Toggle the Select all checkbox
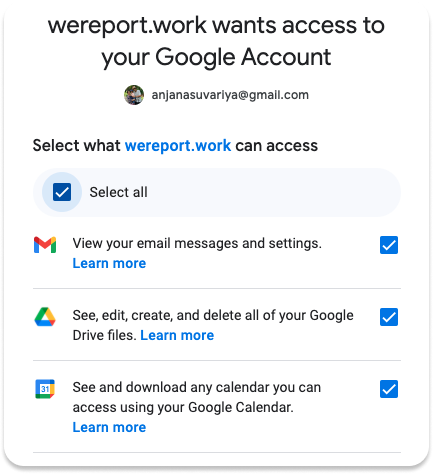Screen dimensions: 433x474 pos(62,192)
